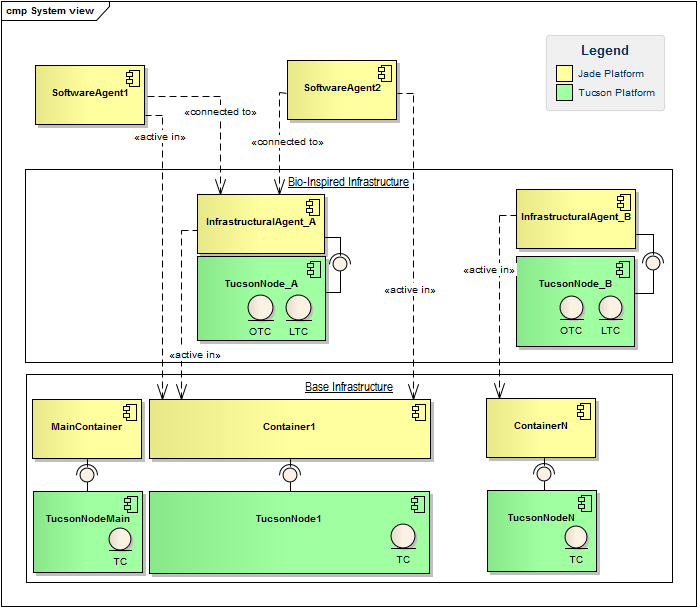
Task: Click the cmp System view frame label
Action: tap(50, 11)
